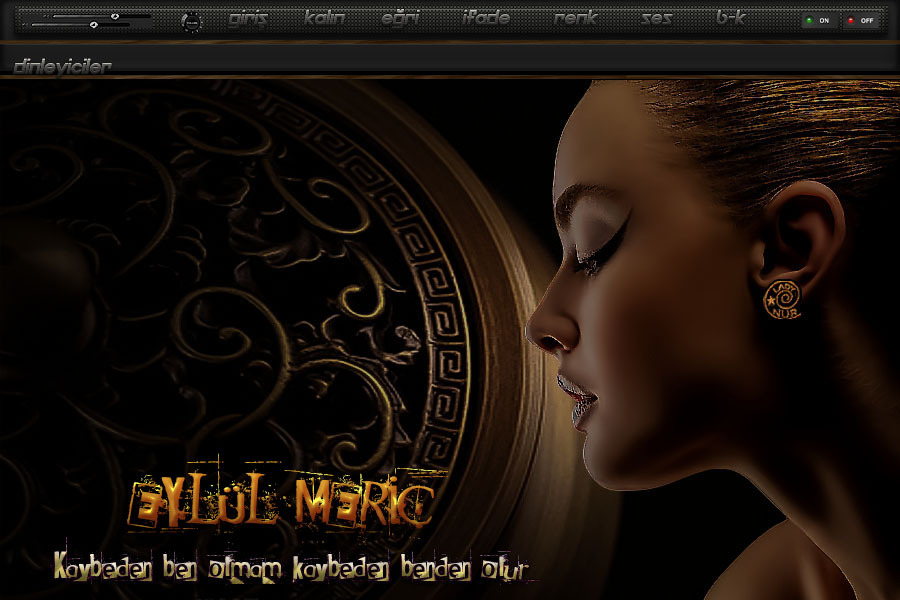Open the ses sound options

(x=656, y=19)
